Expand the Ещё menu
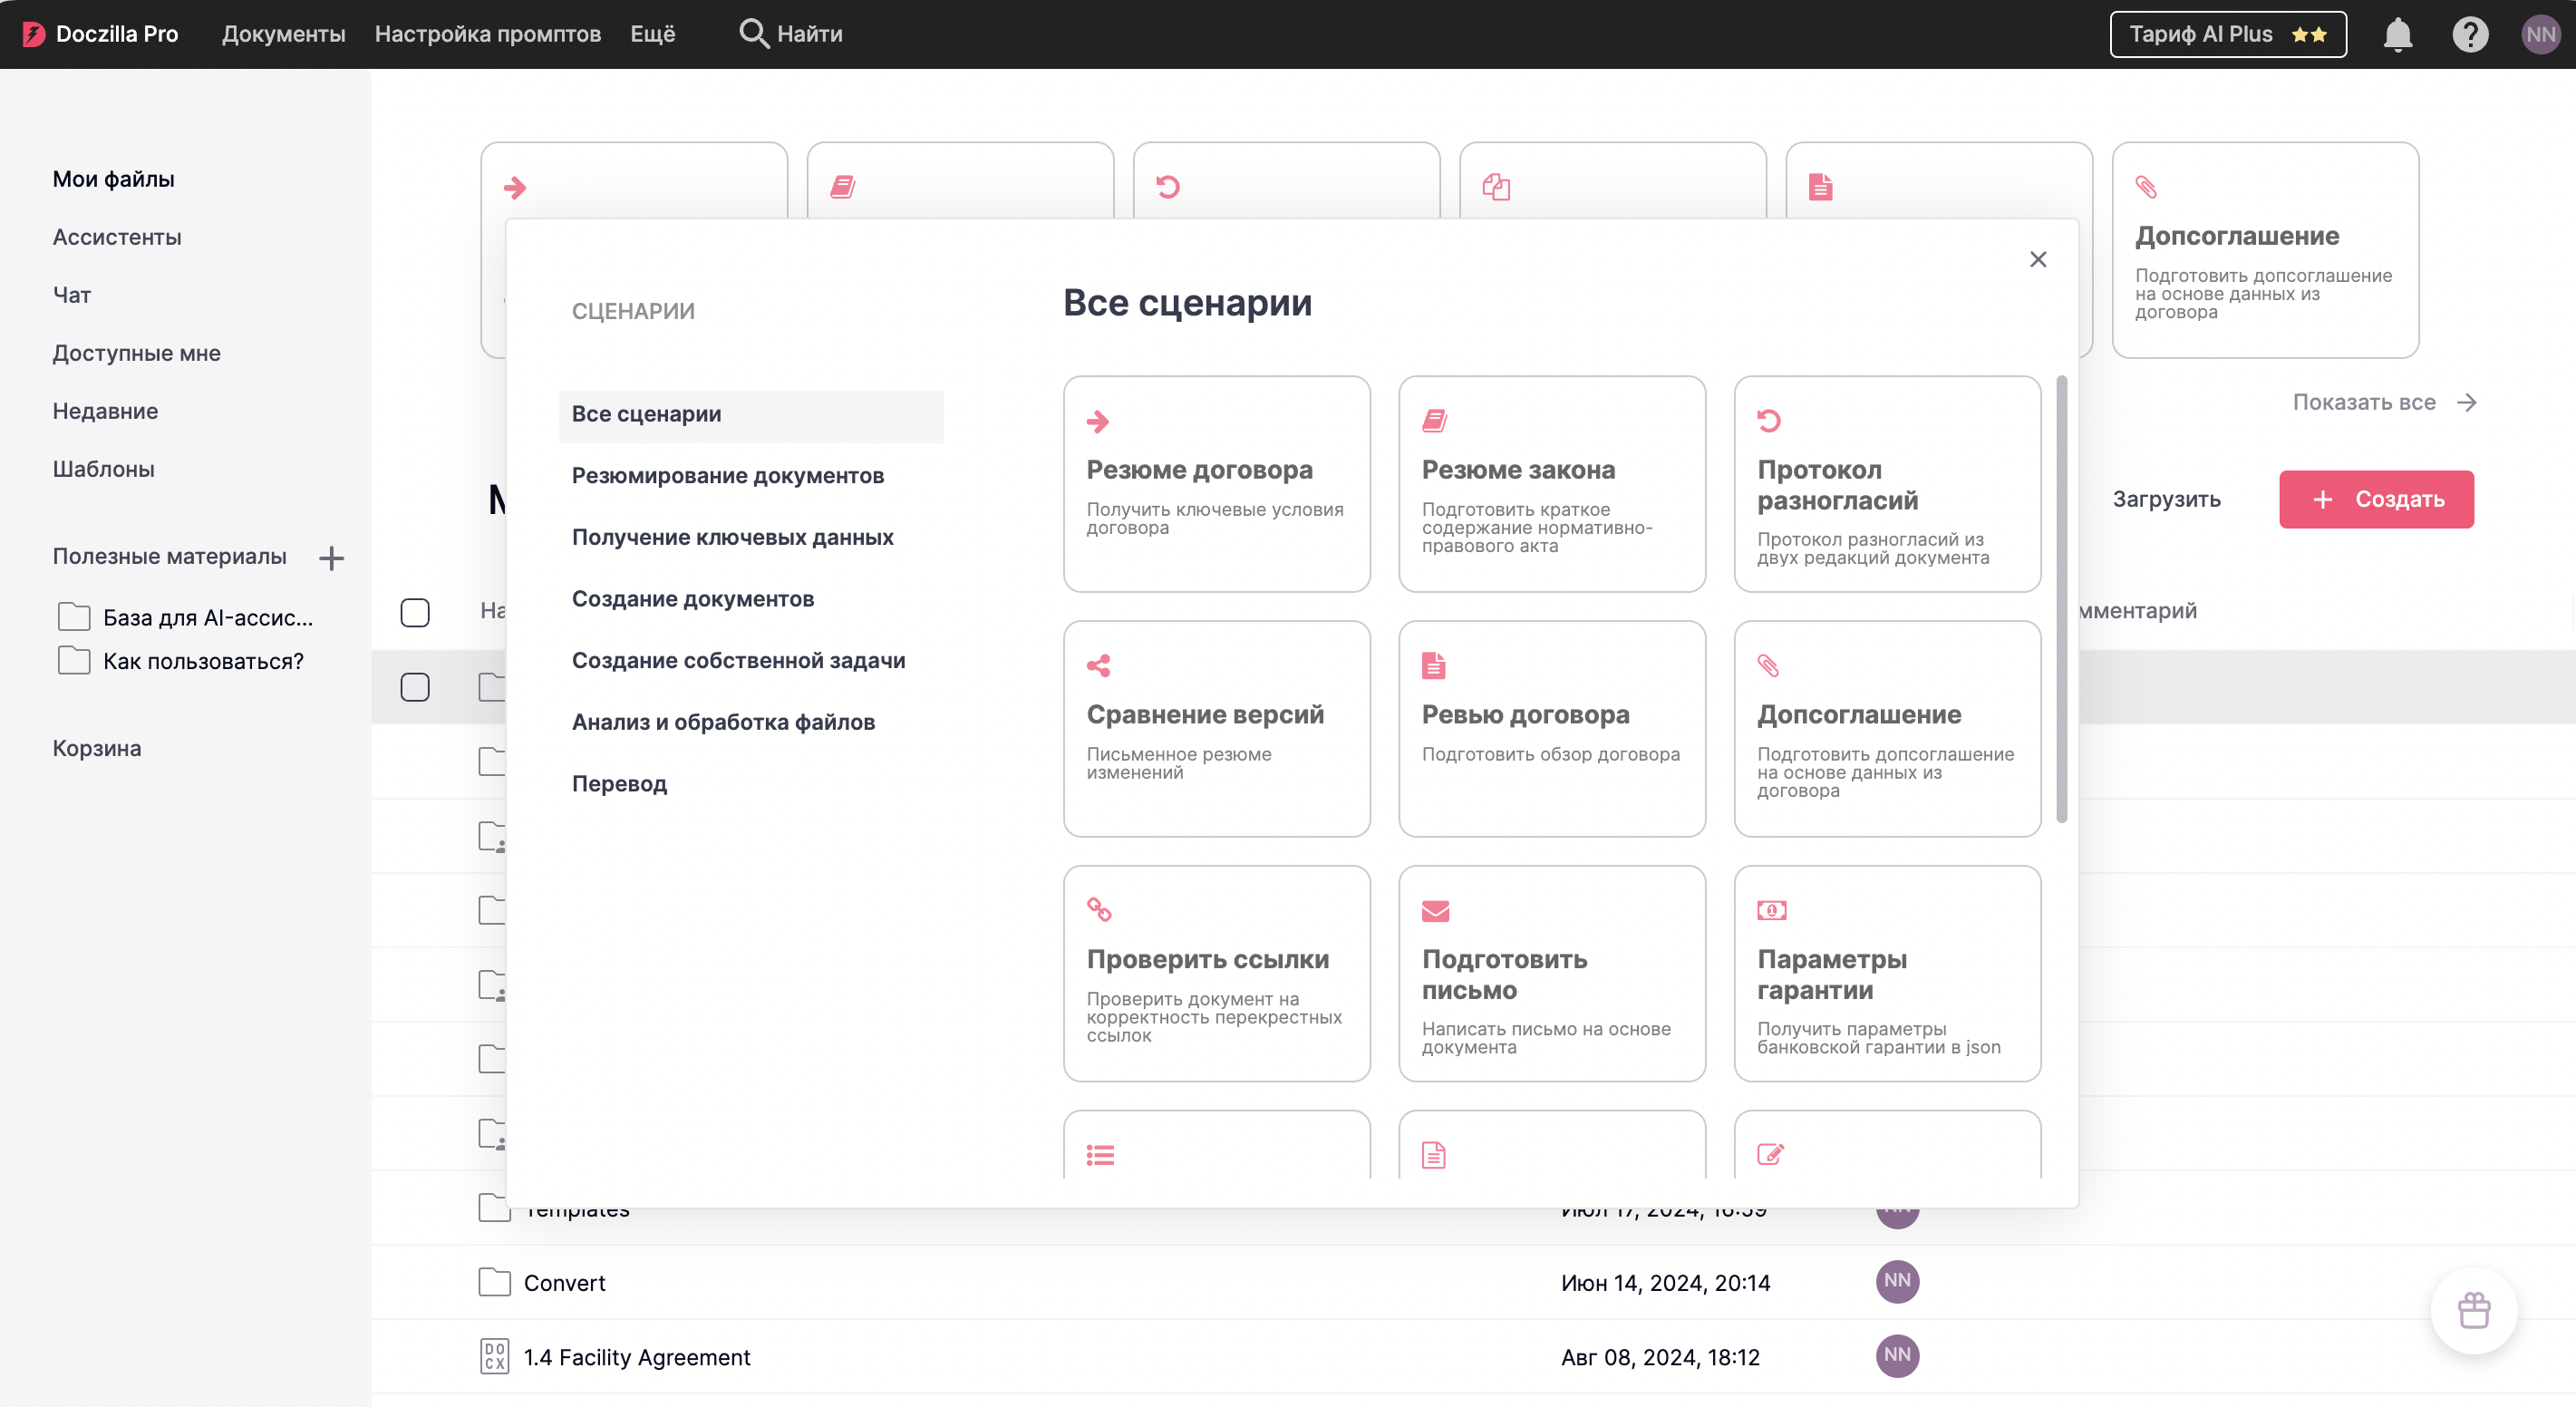The image size is (2576, 1407). 653,34
